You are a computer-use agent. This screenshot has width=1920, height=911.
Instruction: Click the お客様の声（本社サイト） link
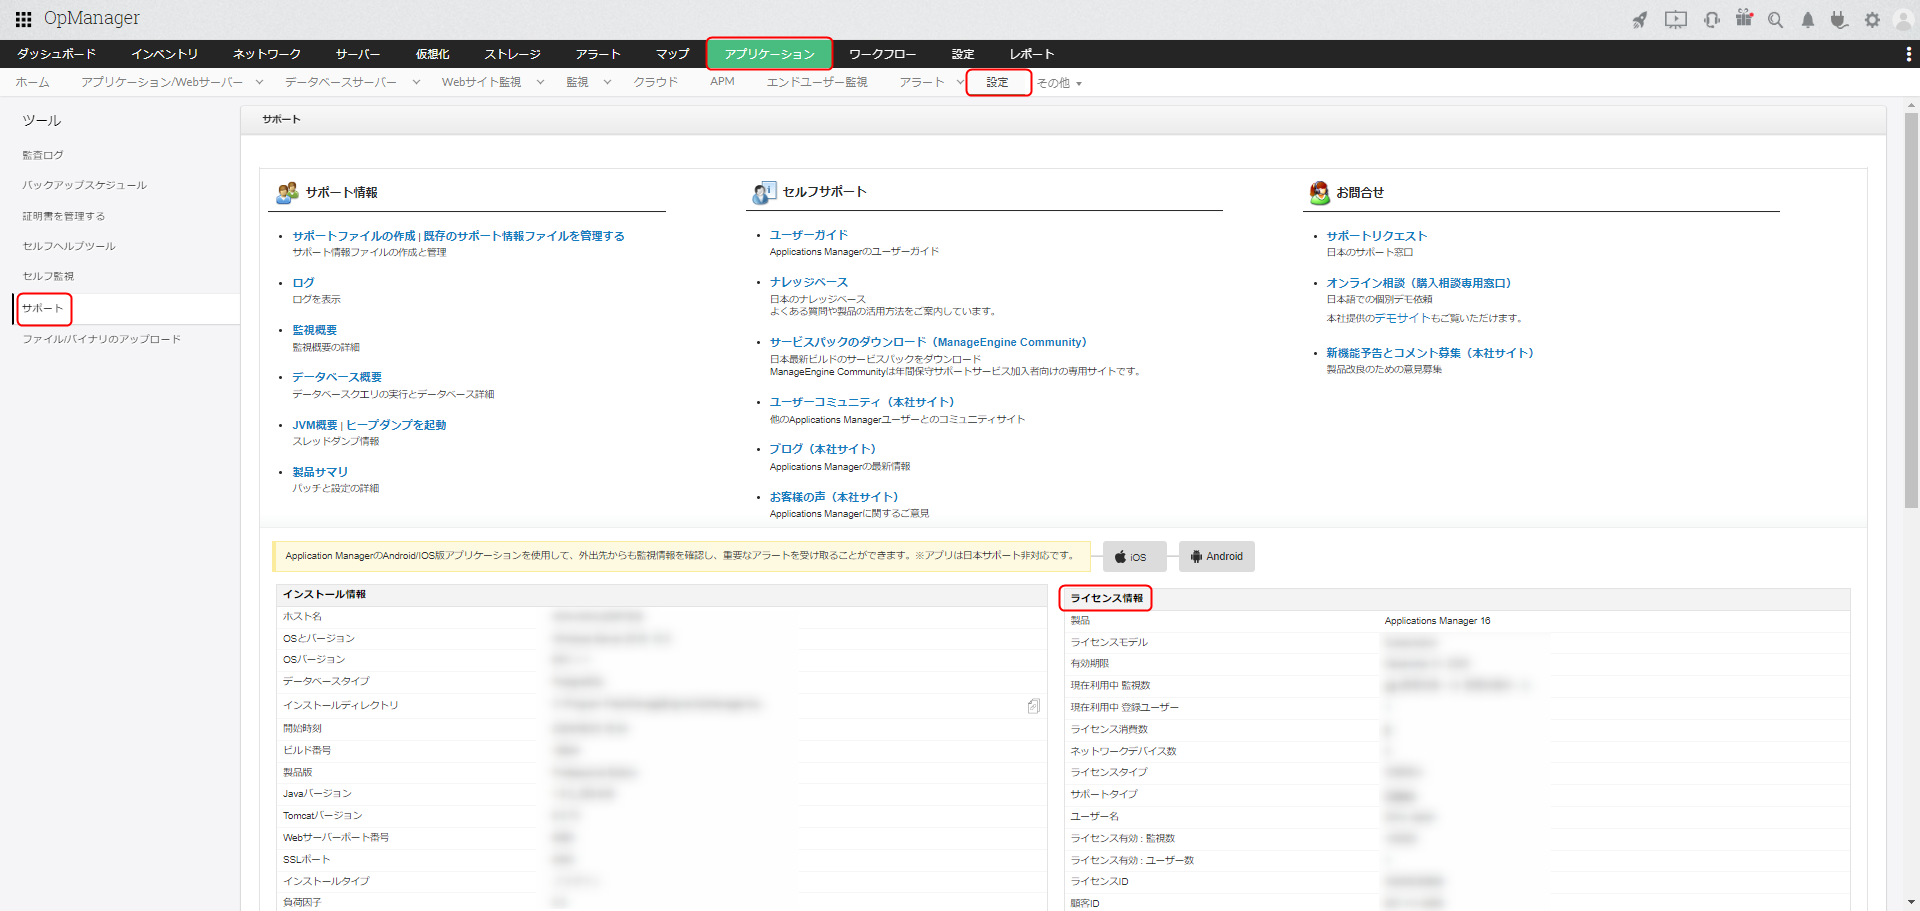point(834,497)
